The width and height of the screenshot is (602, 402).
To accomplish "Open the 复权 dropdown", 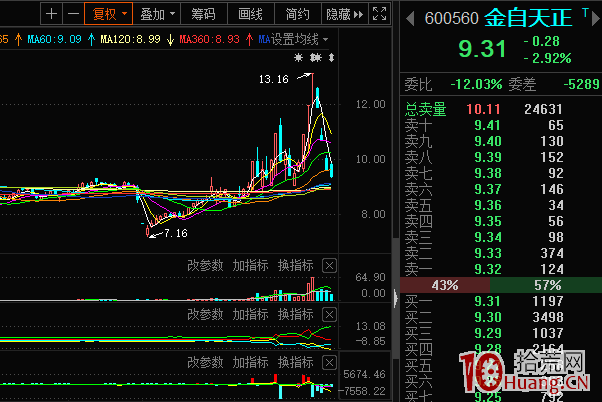I will 109,14.
